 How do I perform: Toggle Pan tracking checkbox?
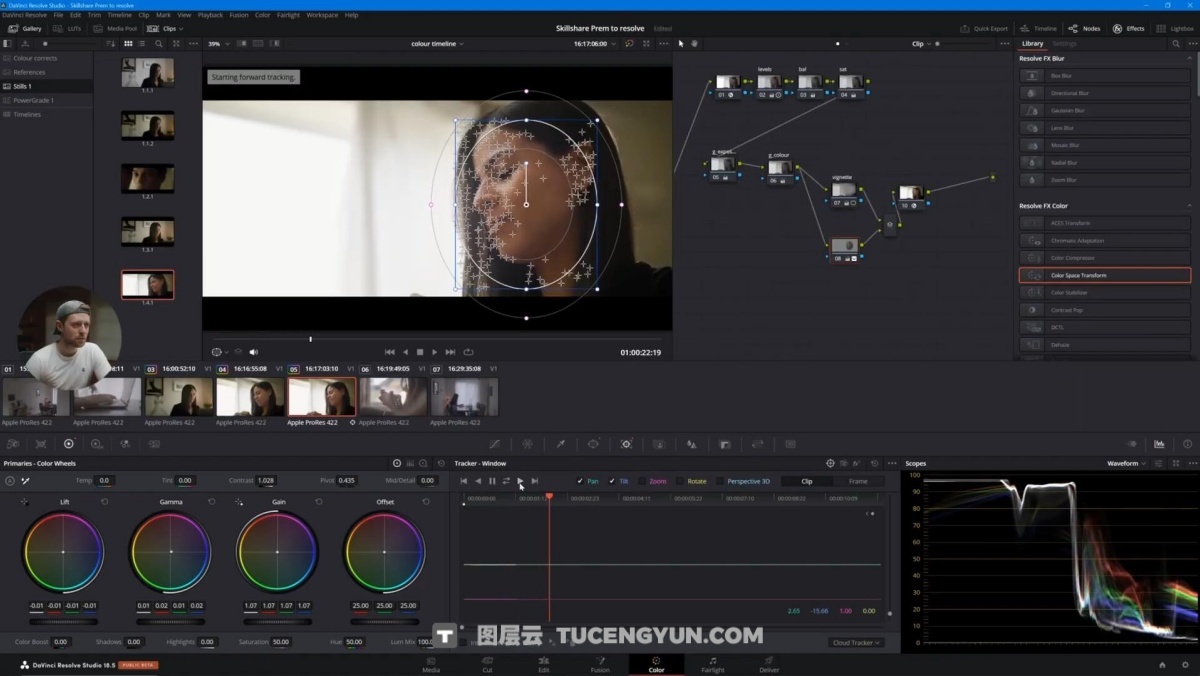point(580,481)
